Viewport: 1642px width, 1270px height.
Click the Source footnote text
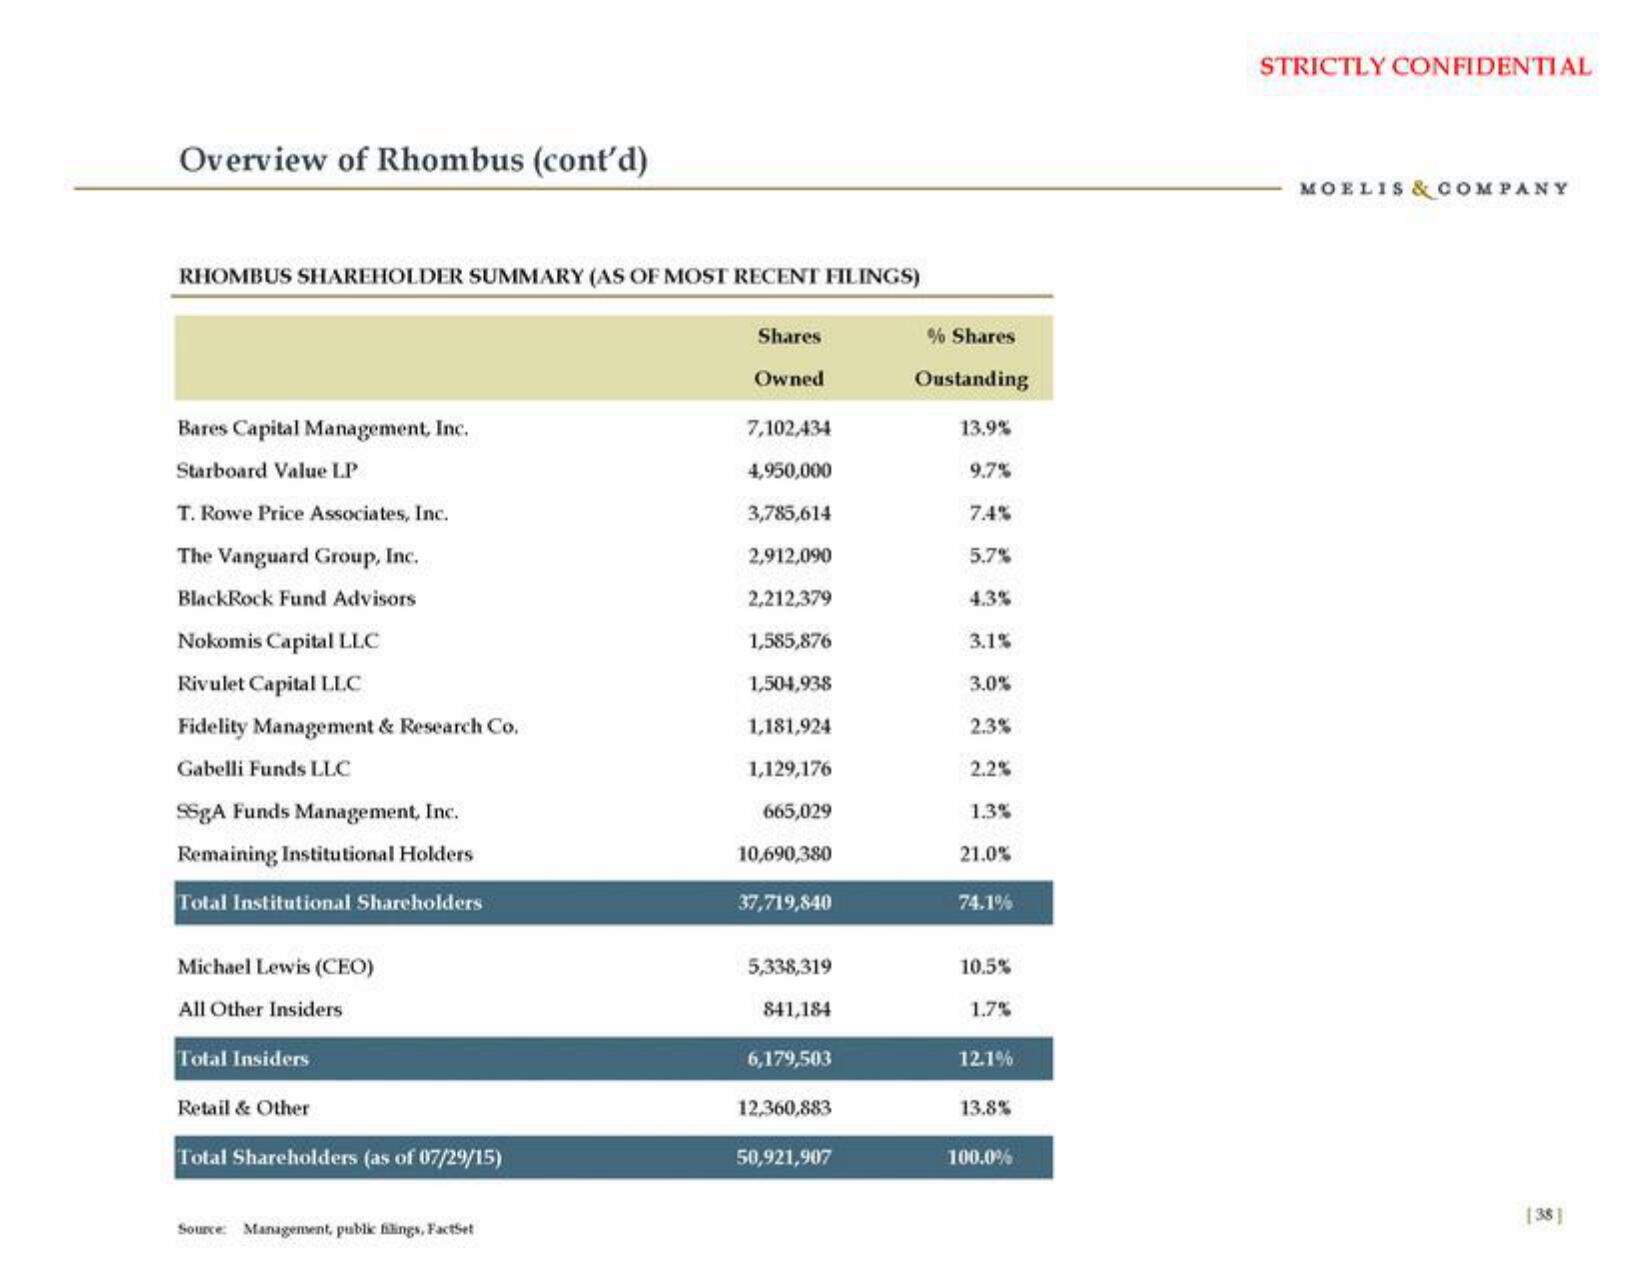tap(325, 1229)
